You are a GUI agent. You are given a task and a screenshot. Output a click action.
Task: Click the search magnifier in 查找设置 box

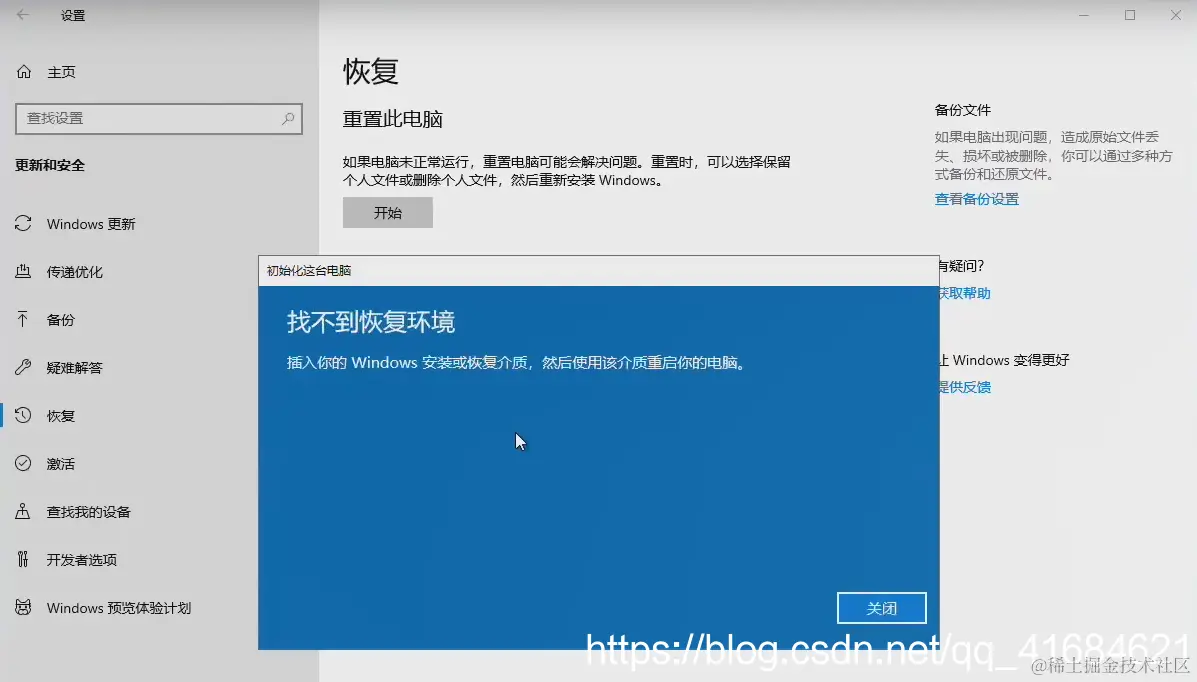coord(287,118)
